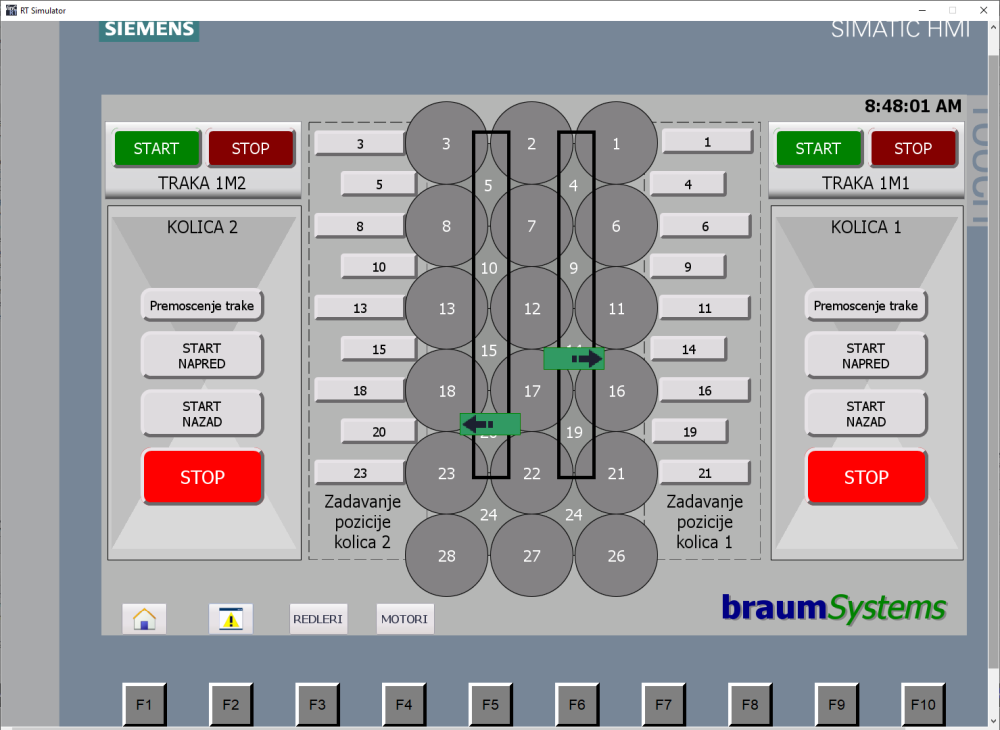The width and height of the screenshot is (1000, 730).
Task: Set kolica 2 position to 13
Action: (x=360, y=308)
